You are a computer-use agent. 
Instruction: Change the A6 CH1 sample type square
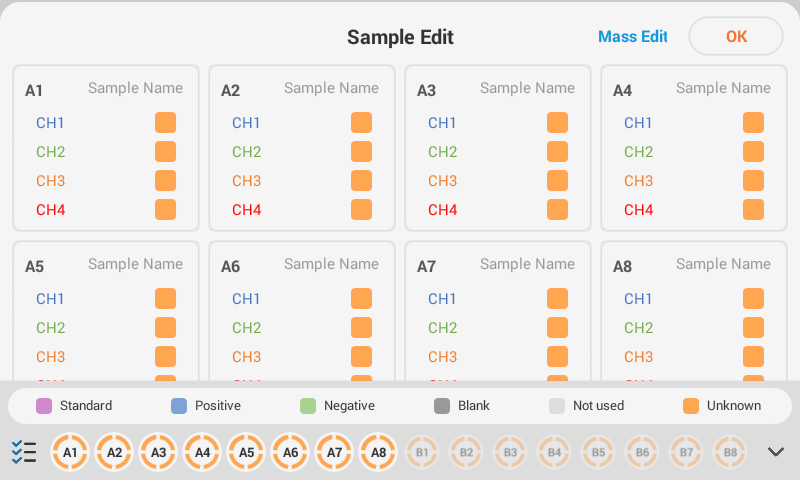point(361,299)
